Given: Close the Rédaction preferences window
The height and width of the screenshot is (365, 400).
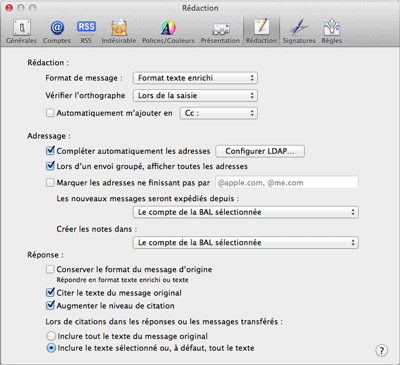Looking at the screenshot, I should (x=9, y=8).
